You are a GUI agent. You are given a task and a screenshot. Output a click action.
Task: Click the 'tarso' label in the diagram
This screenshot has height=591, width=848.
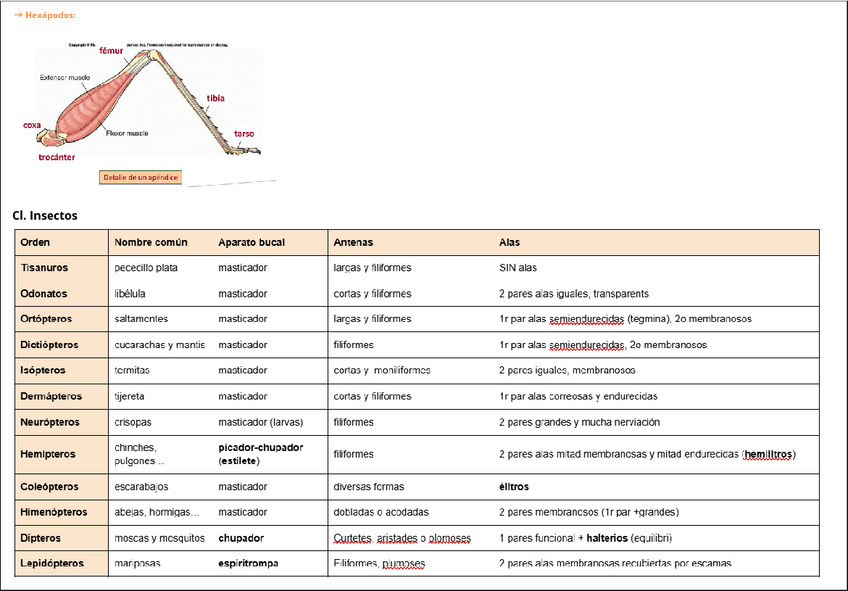point(244,134)
